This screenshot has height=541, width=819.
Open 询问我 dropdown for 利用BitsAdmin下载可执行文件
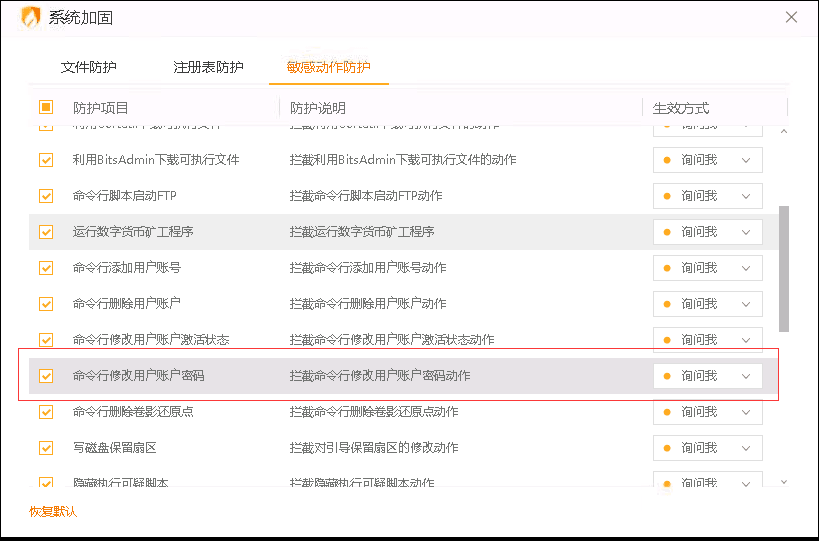click(708, 160)
